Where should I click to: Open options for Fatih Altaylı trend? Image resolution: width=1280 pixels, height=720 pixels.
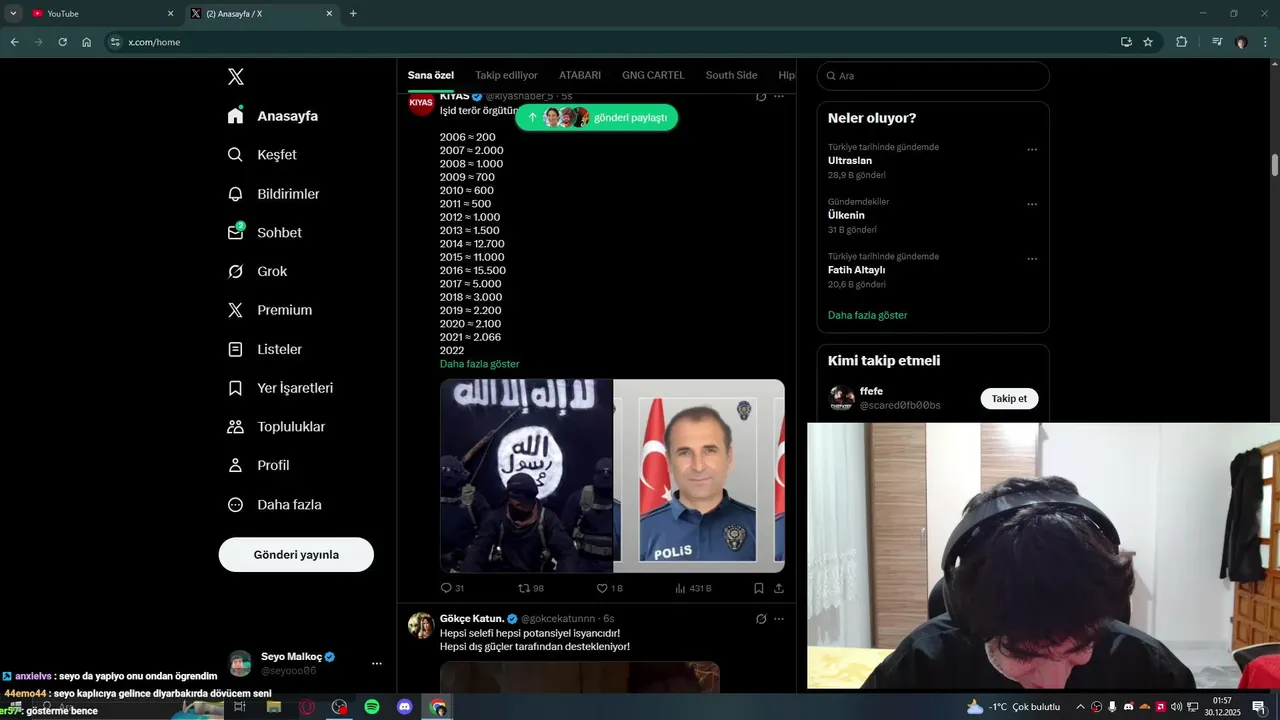(1032, 259)
